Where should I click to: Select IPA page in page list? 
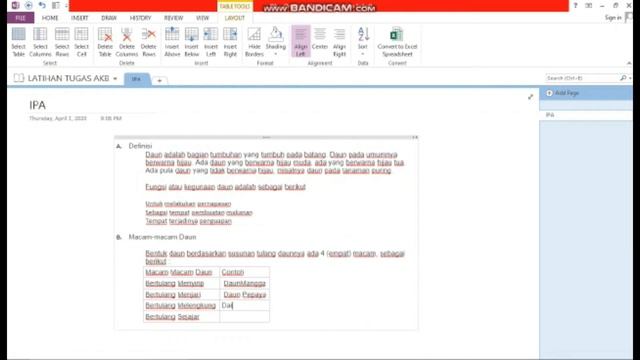coord(586,115)
